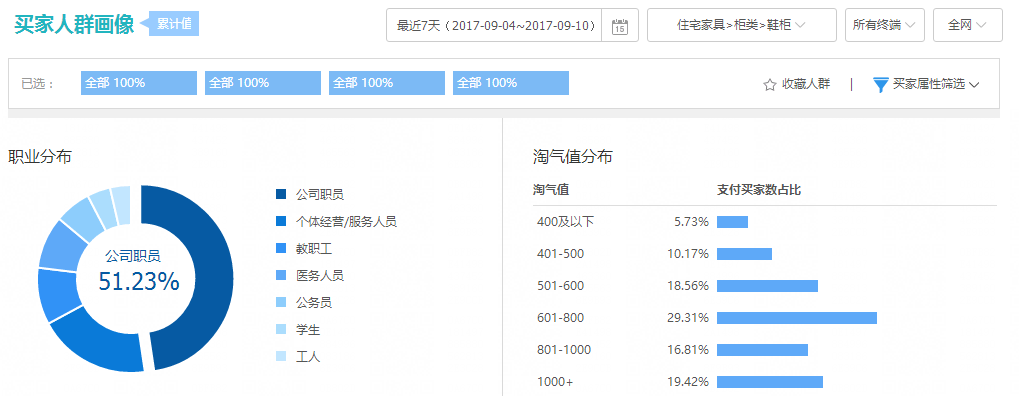Expand the 住宅家具>柜类>鞋柜 category dropdown
The width and height of the screenshot is (1019, 396).
click(x=742, y=25)
